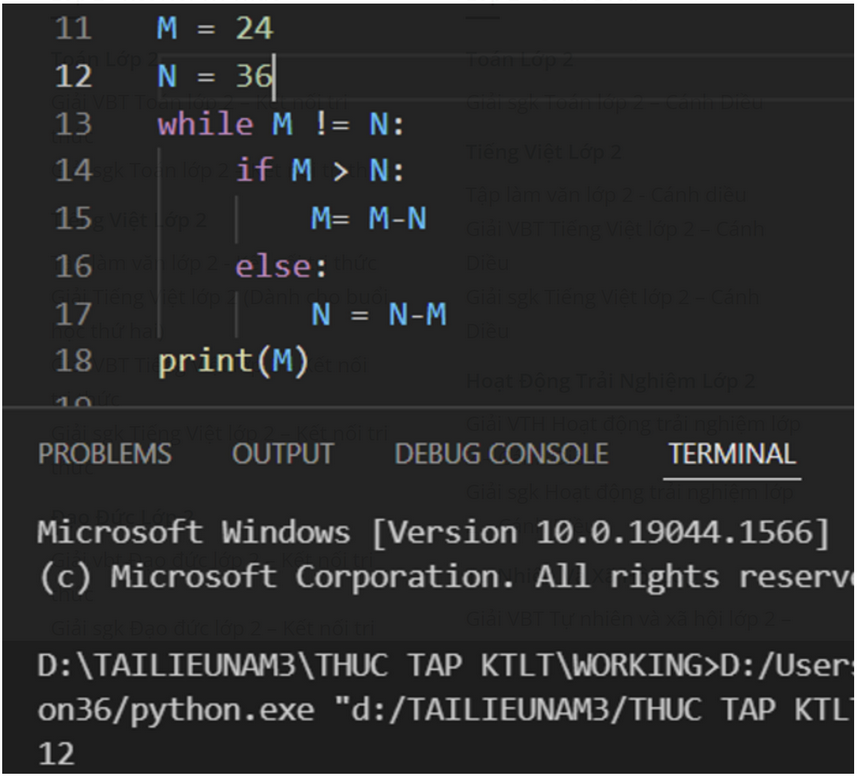Image resolution: width=857 pixels, height=778 pixels.
Task: Click the terminal output value 12
Action: coord(56,754)
